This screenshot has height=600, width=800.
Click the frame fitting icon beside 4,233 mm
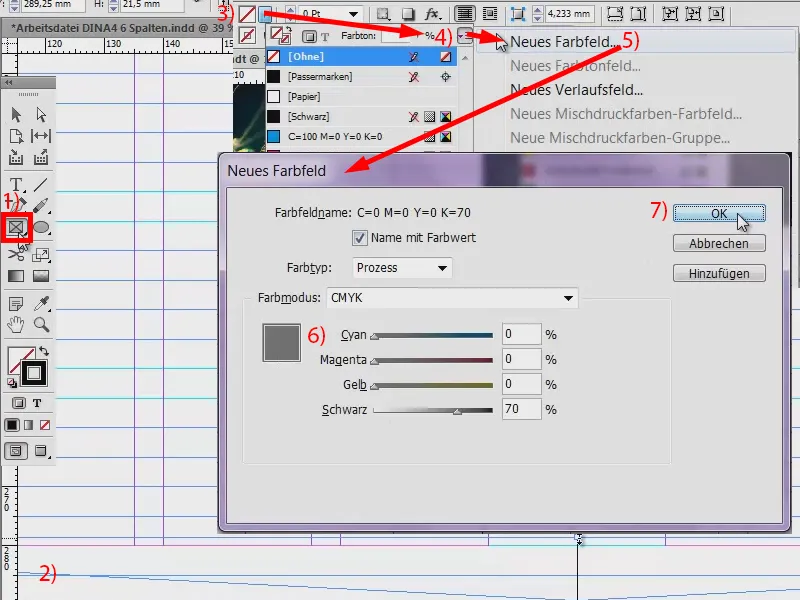[517, 14]
